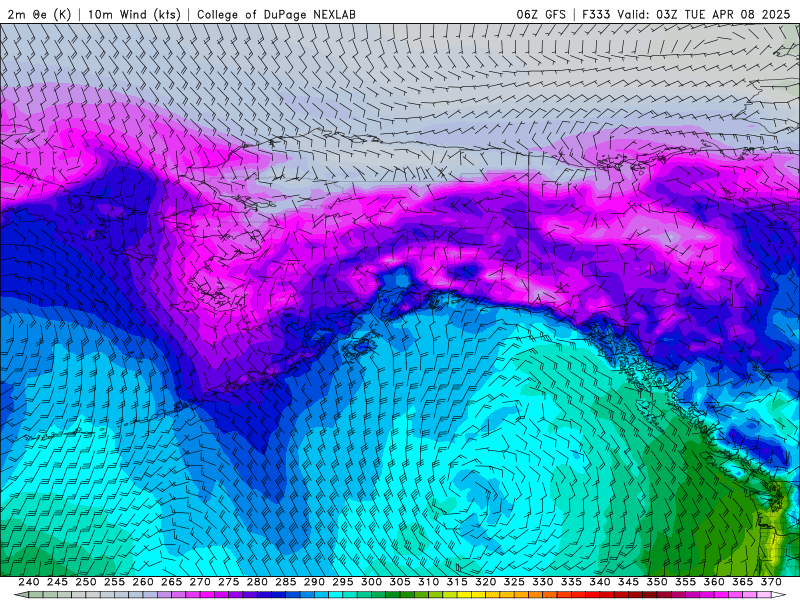Image resolution: width=800 pixels, height=600 pixels.
Task: Click the 'College of DuPage NEXLAB' title text
Action: 276,14
